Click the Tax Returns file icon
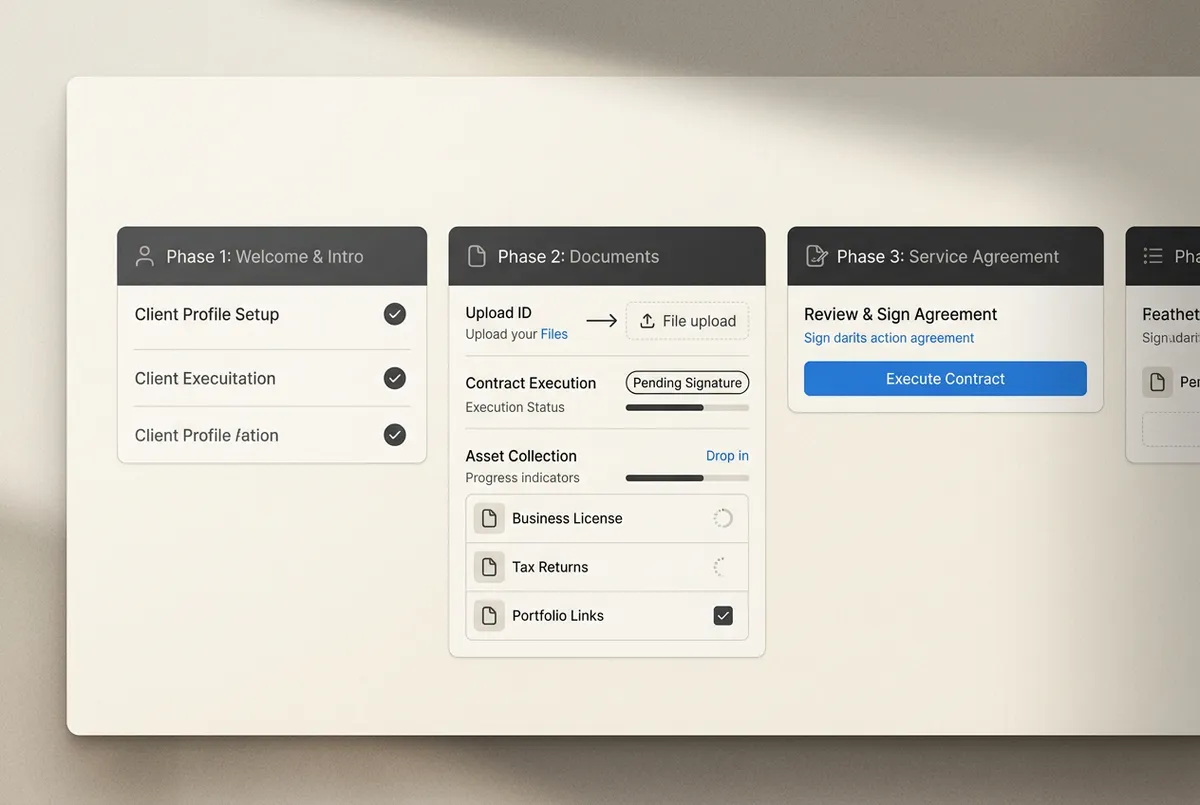Screen dimensions: 1200x805 tap(489, 567)
